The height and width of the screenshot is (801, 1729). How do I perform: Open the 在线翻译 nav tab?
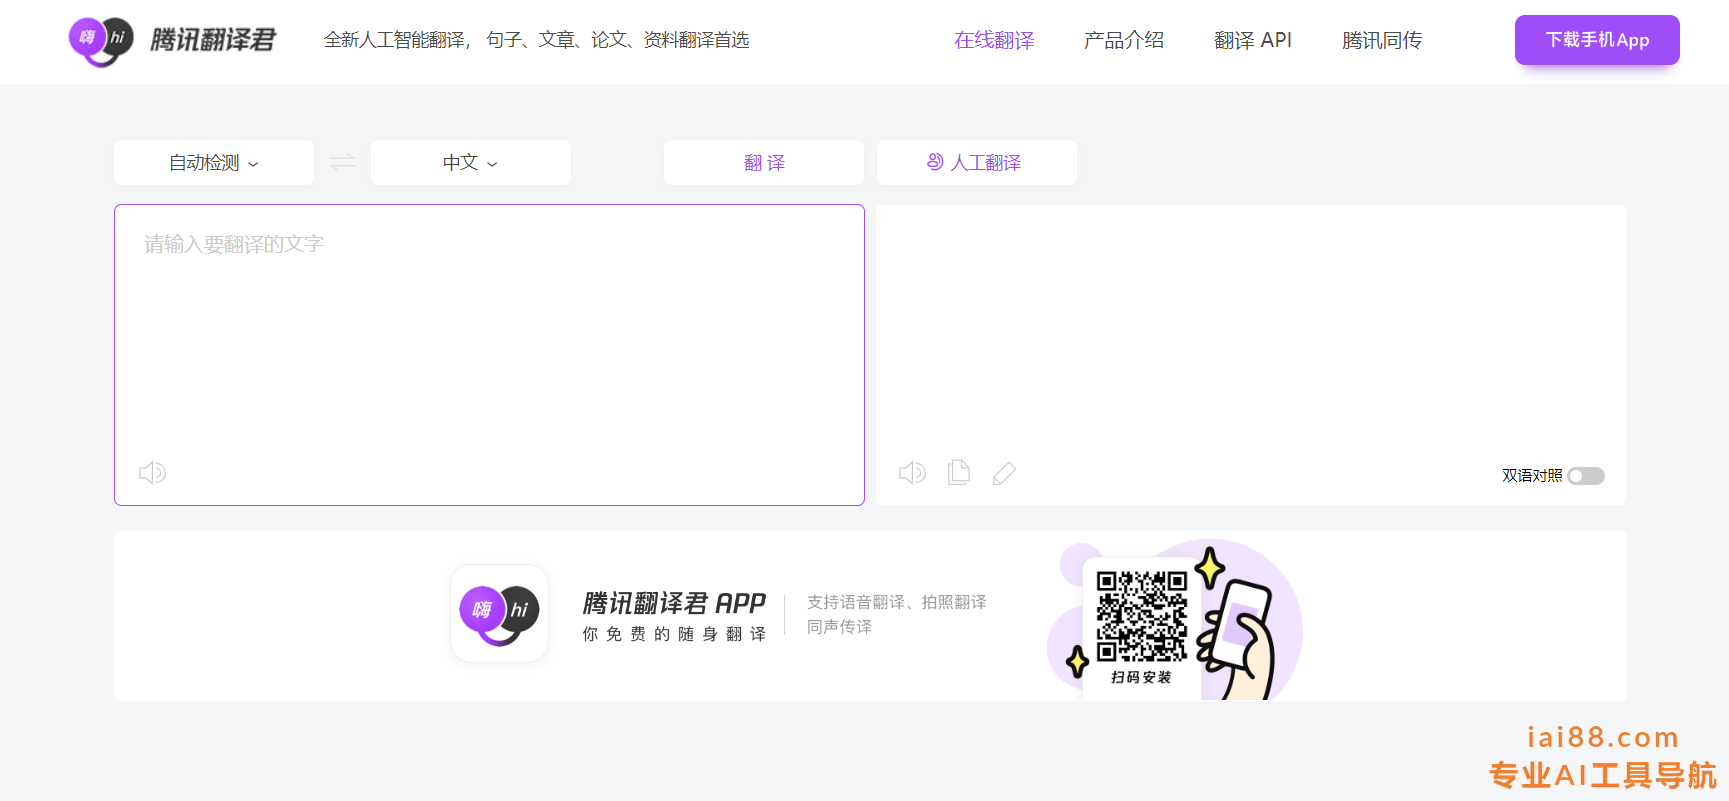tap(994, 40)
